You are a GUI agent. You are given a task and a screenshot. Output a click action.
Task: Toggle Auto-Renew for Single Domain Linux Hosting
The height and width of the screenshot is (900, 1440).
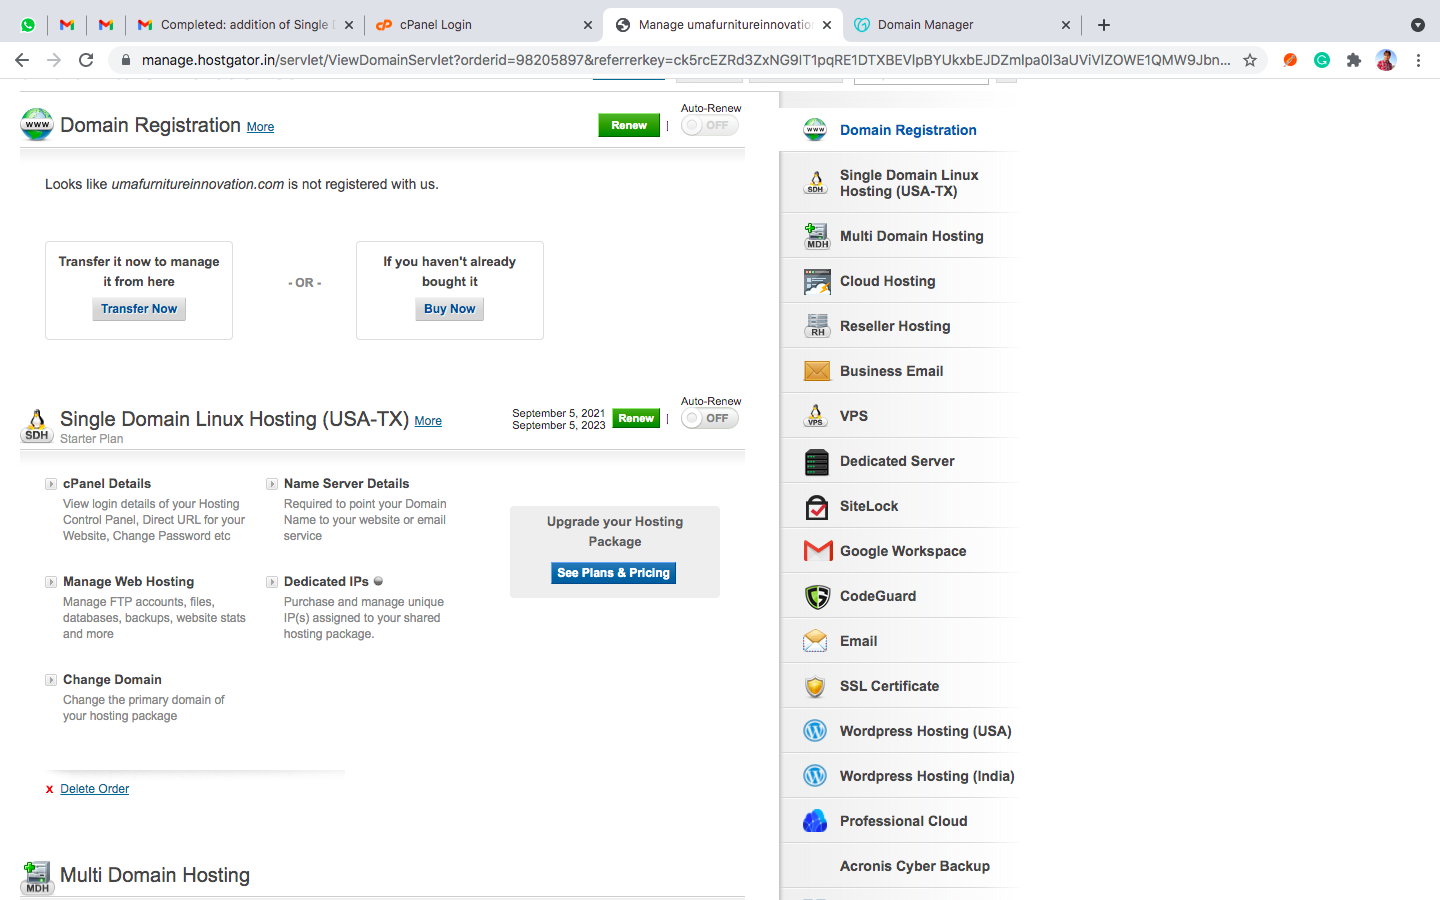click(710, 418)
